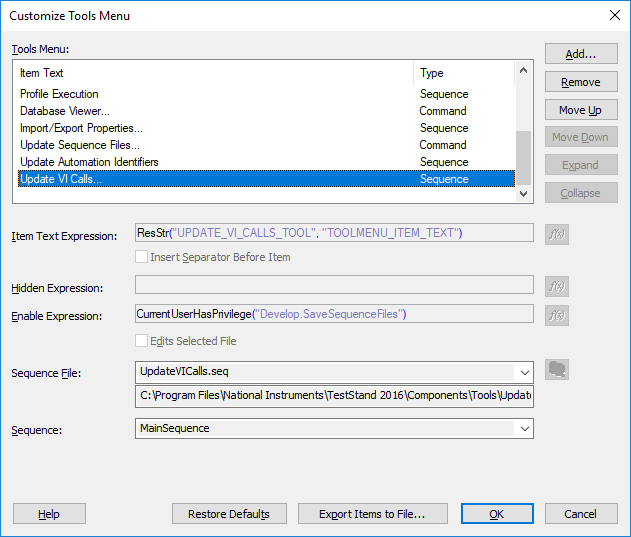Click the Add... button
This screenshot has height=537, width=631.
pos(580,54)
